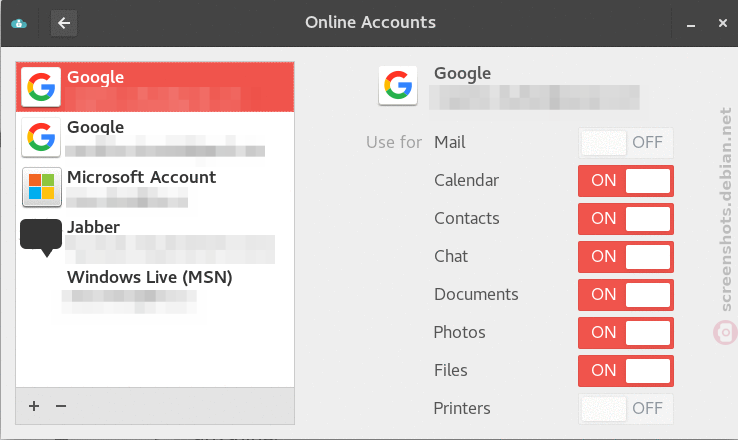Click the Documents label
The width and height of the screenshot is (738, 440).
476,295
